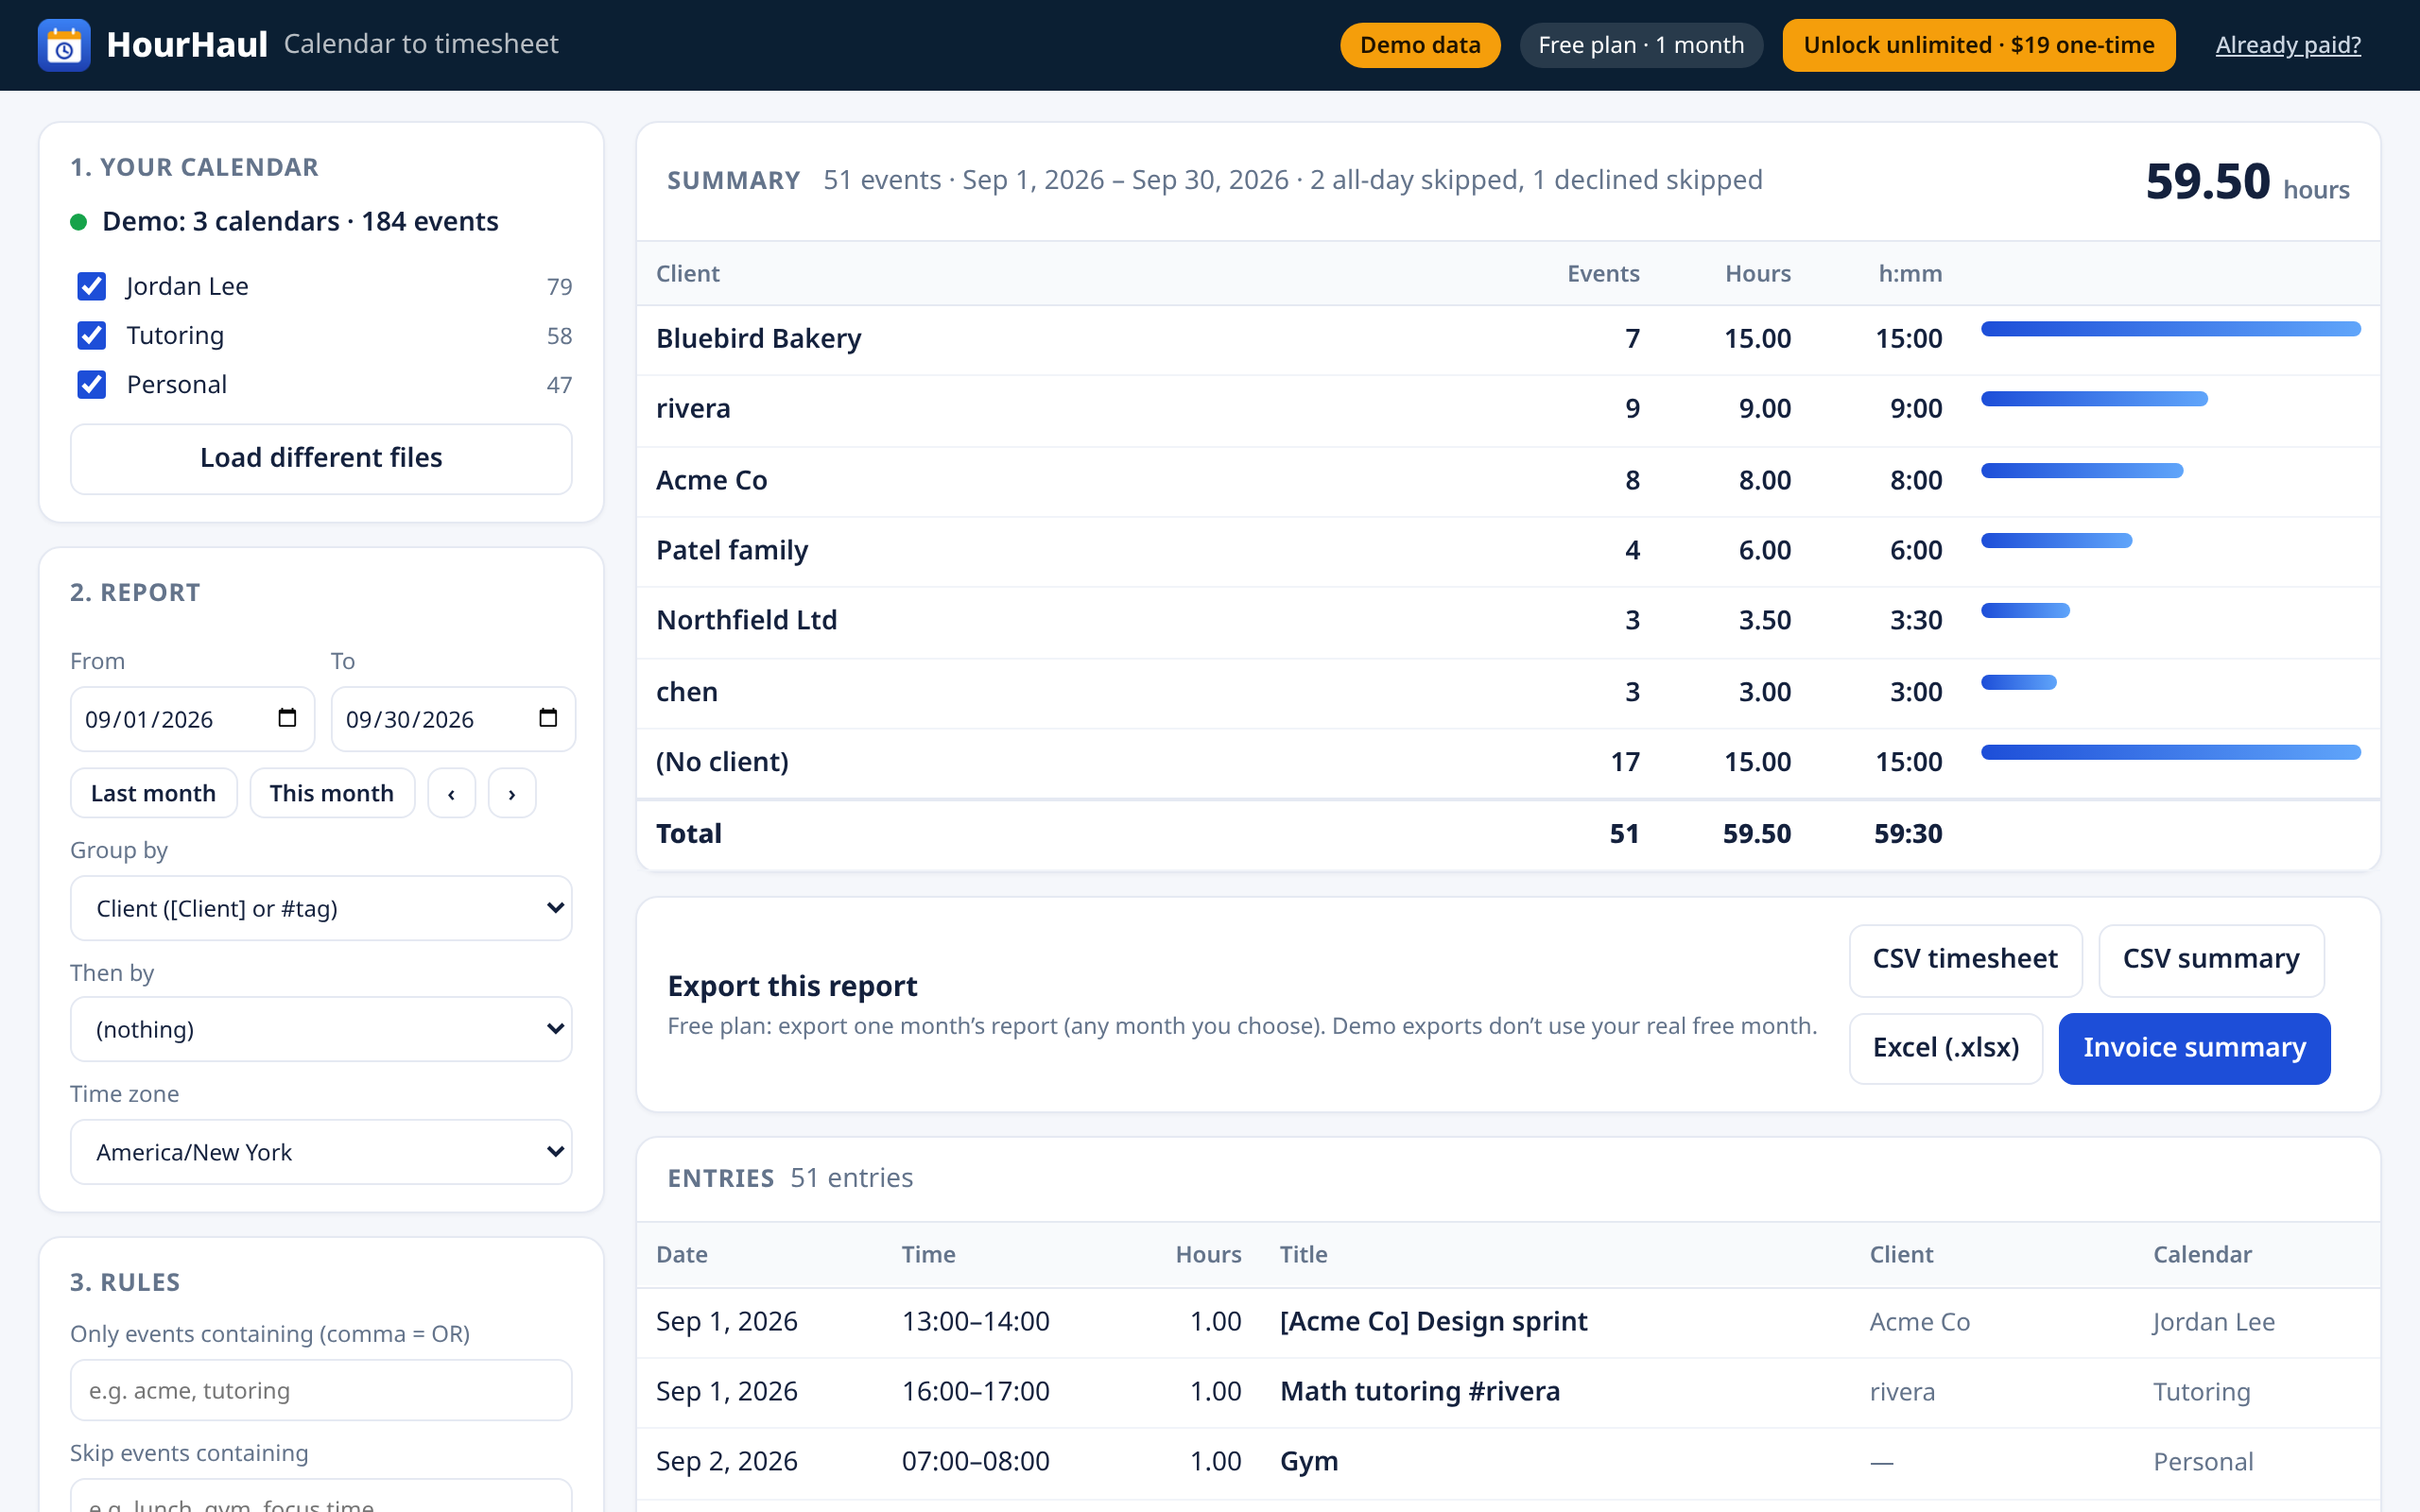
Task: Click the Client column header in summary
Action: 687,273
